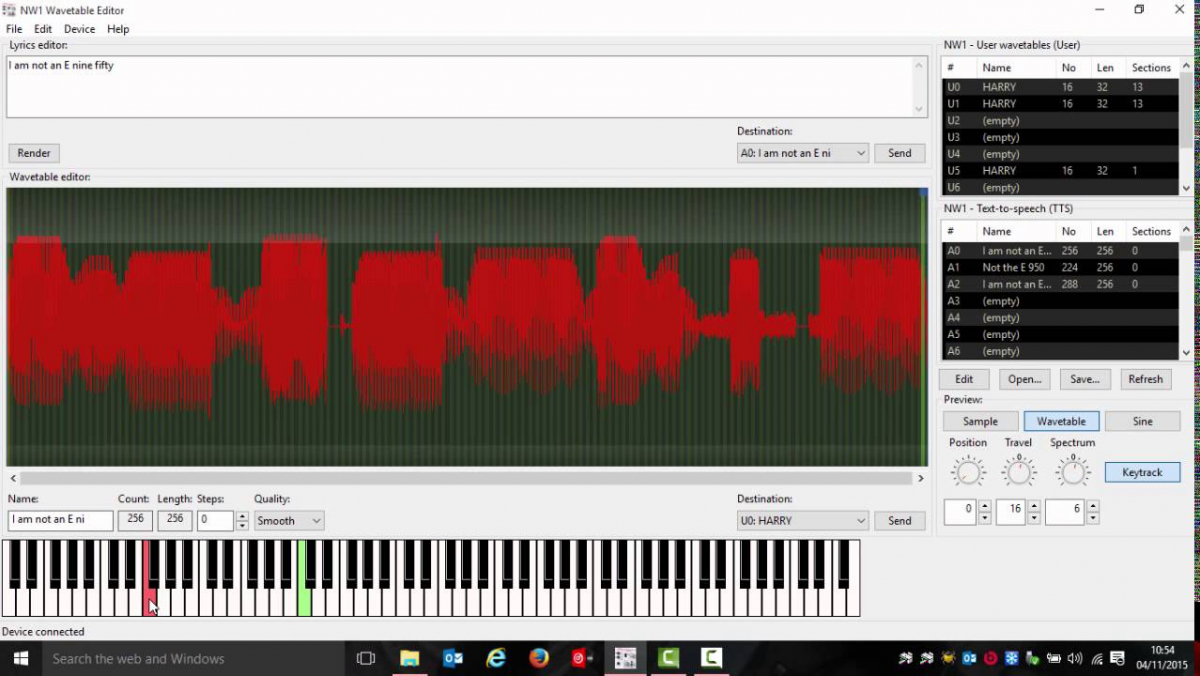Click into the wavetable Name field

coord(60,520)
